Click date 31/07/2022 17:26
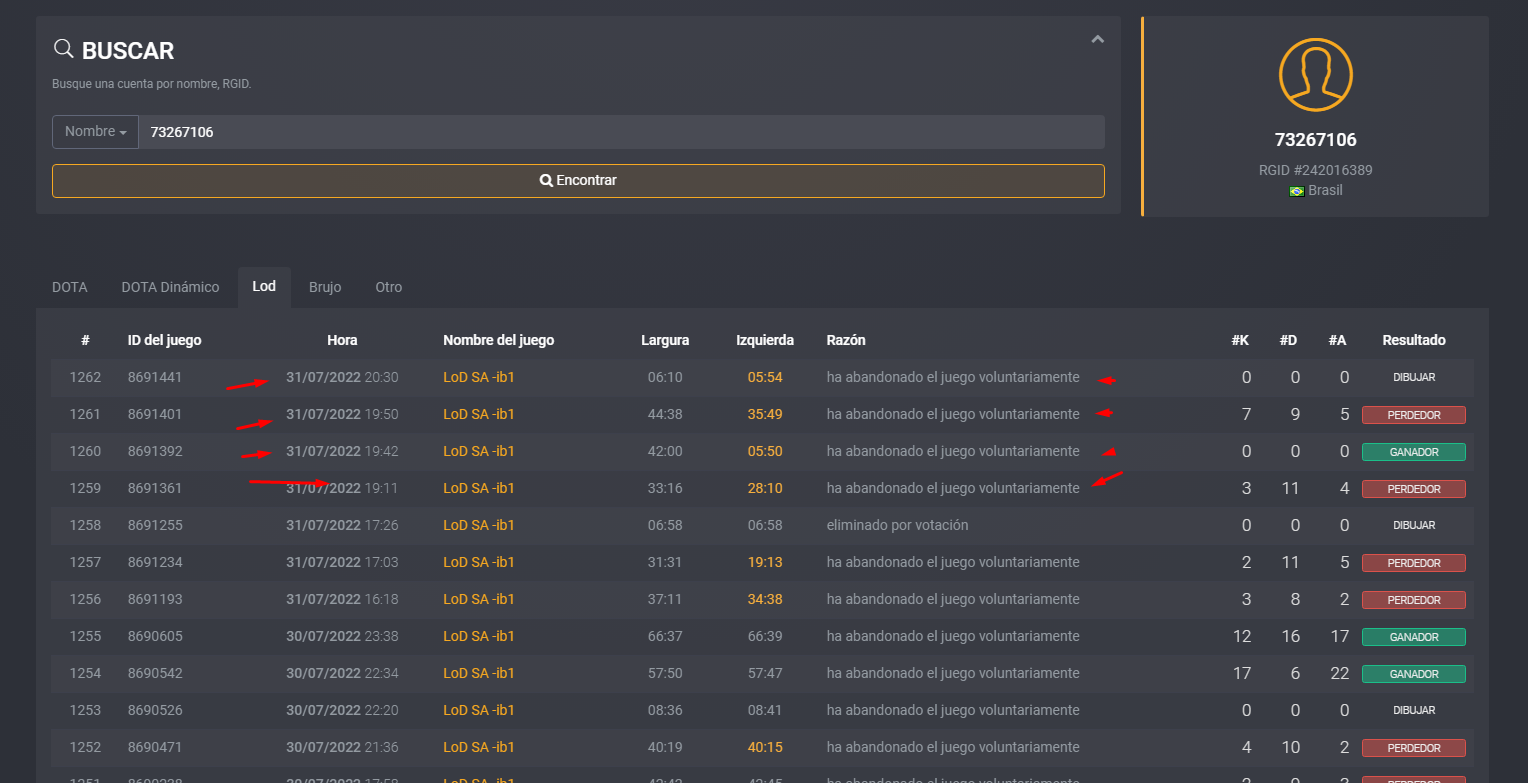The width and height of the screenshot is (1528, 783). [x=342, y=525]
